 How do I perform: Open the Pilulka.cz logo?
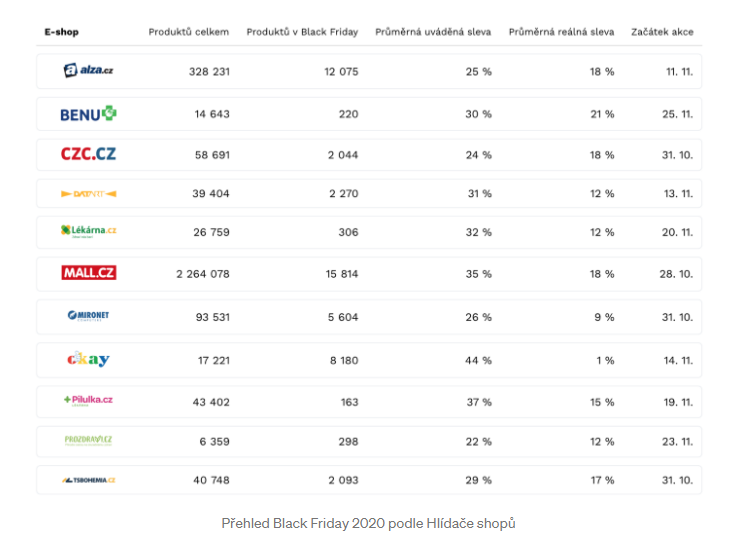point(89,401)
